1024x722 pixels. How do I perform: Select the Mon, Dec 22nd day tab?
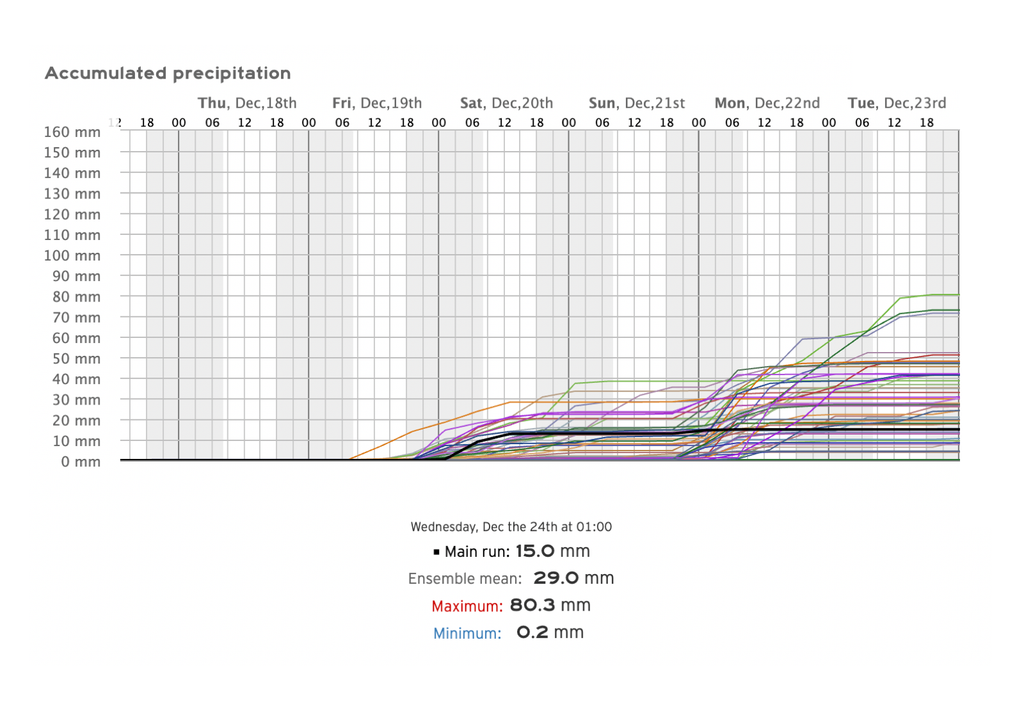pyautogui.click(x=767, y=102)
